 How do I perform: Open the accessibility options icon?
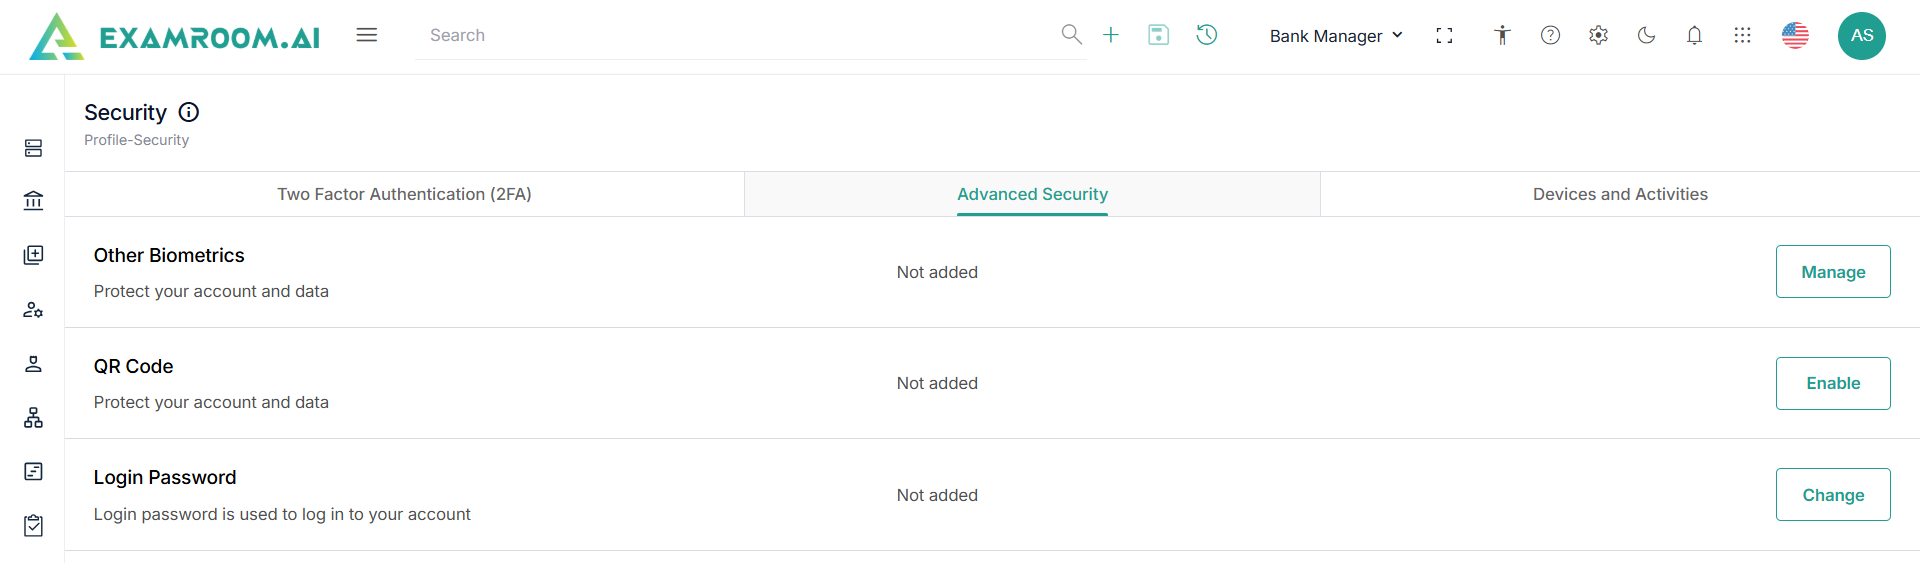(1502, 36)
